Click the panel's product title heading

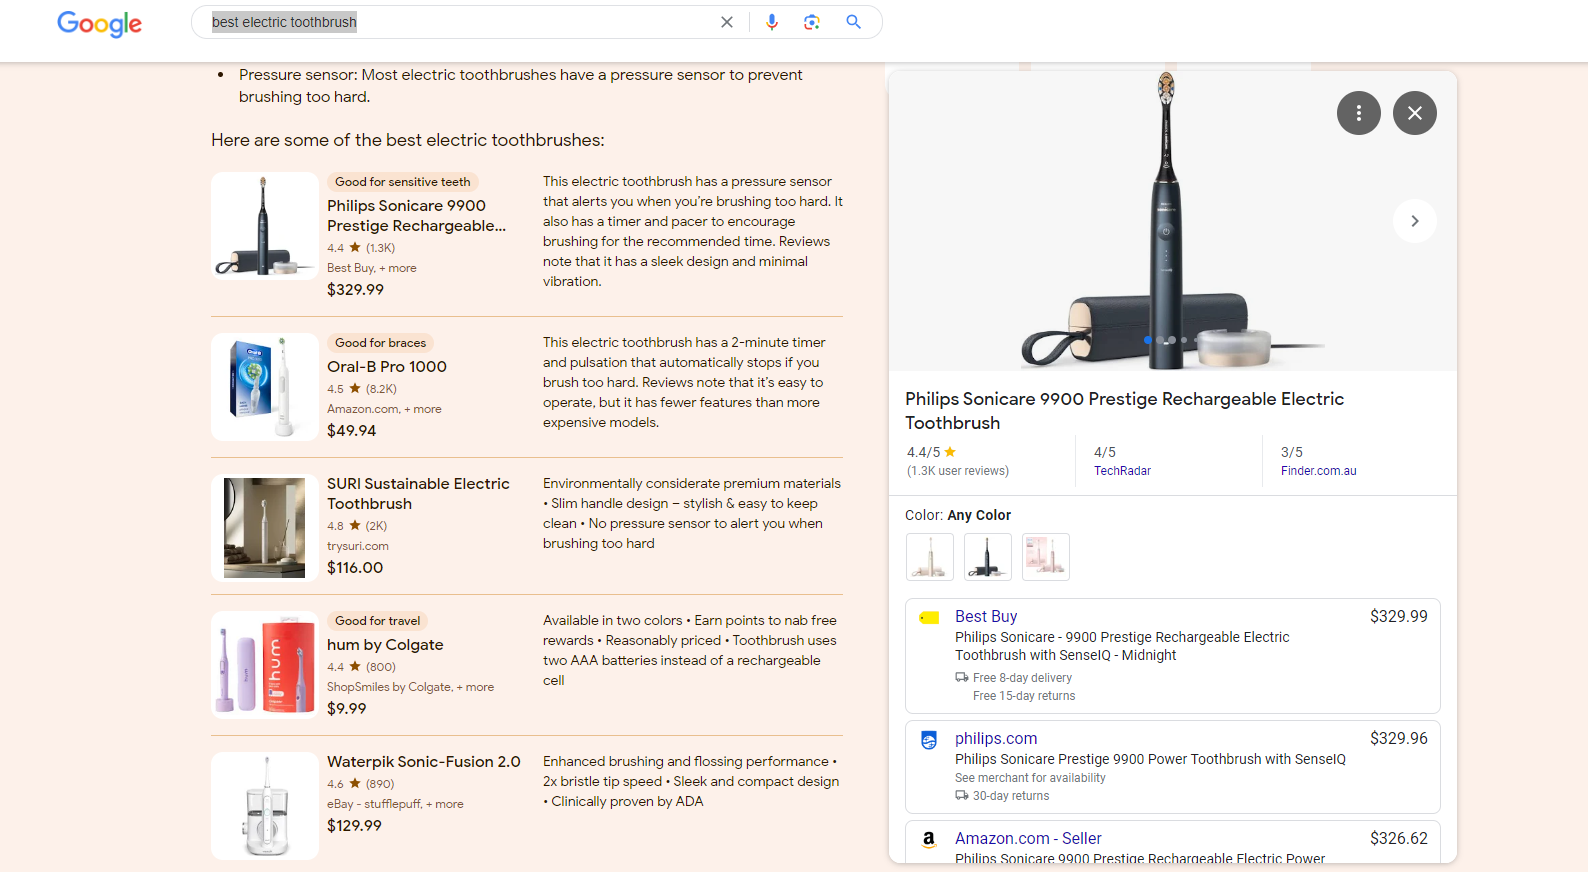1124,411
